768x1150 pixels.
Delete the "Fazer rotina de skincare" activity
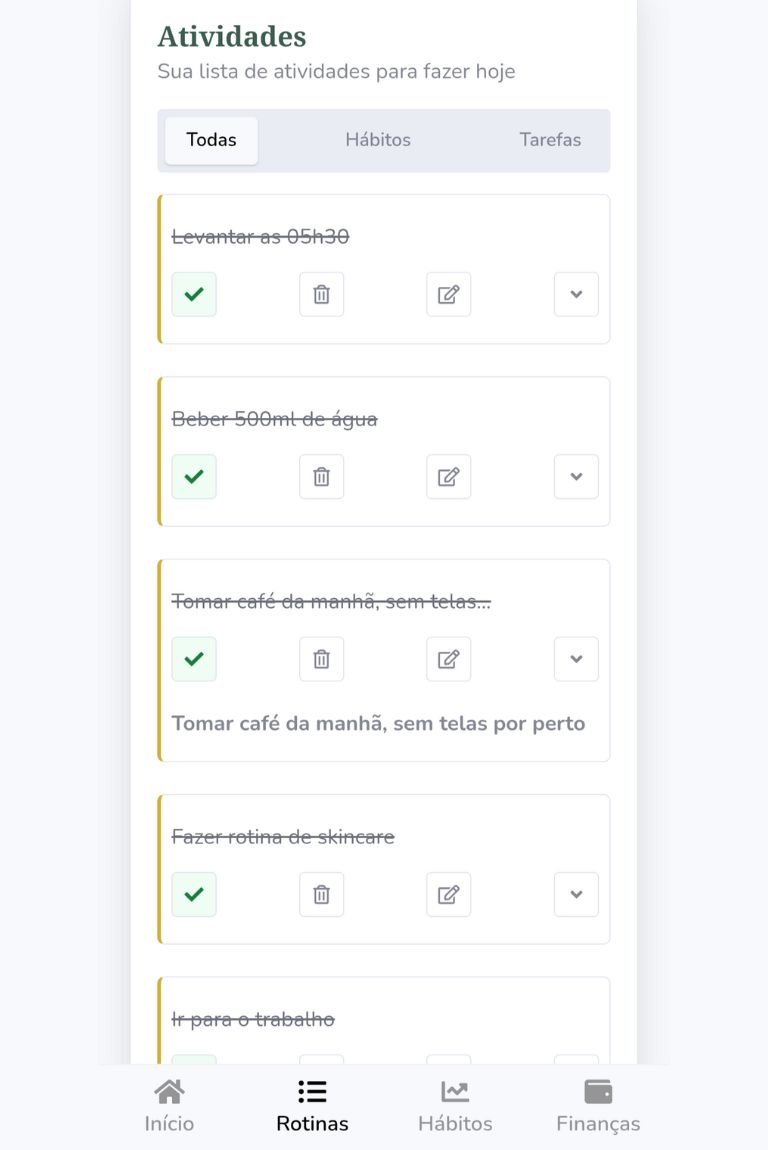[x=320, y=894]
